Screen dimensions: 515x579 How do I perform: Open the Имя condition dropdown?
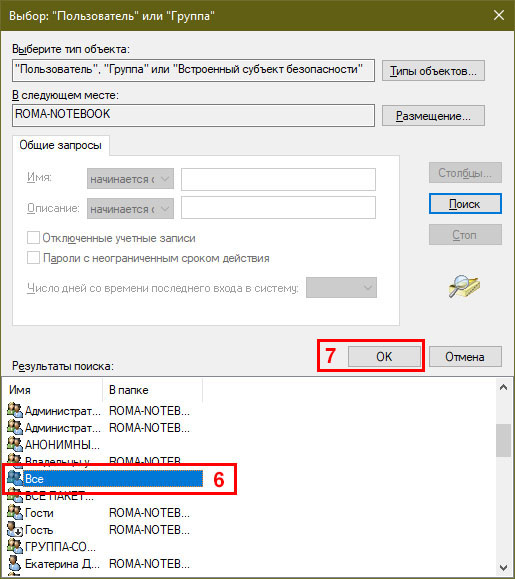pyautogui.click(x=130, y=179)
